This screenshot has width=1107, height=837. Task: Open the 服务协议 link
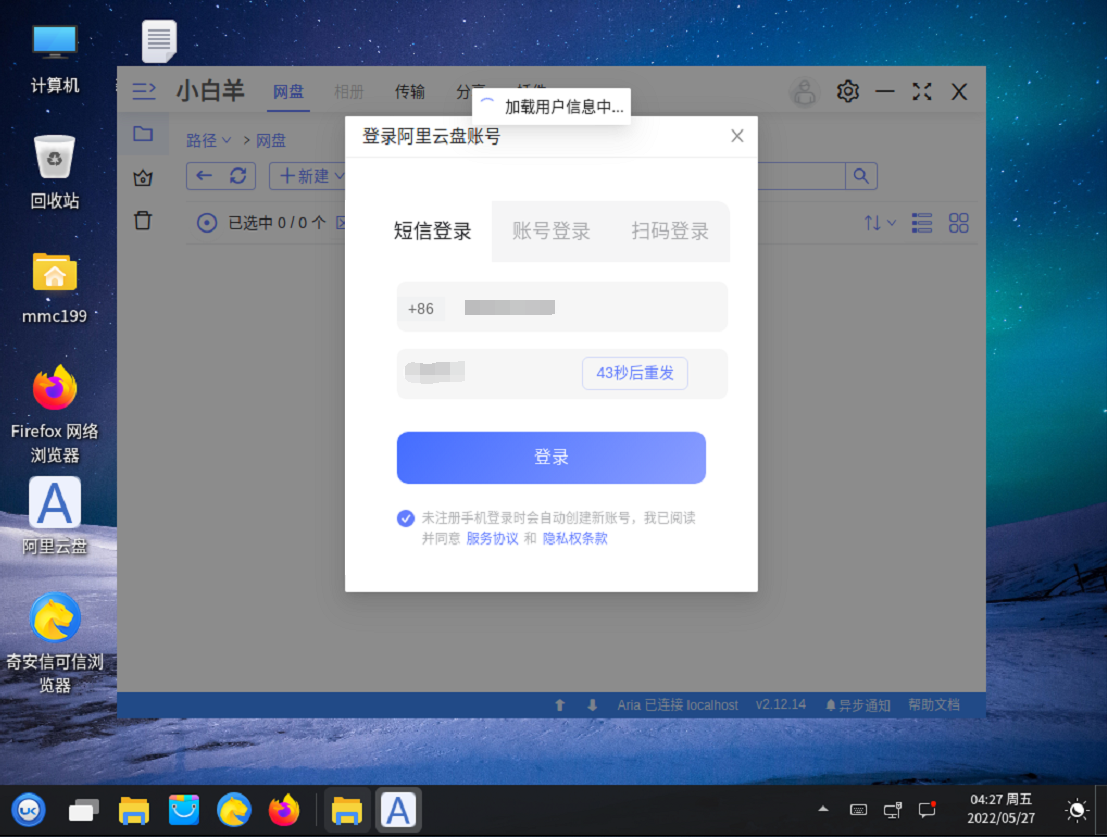pos(492,538)
